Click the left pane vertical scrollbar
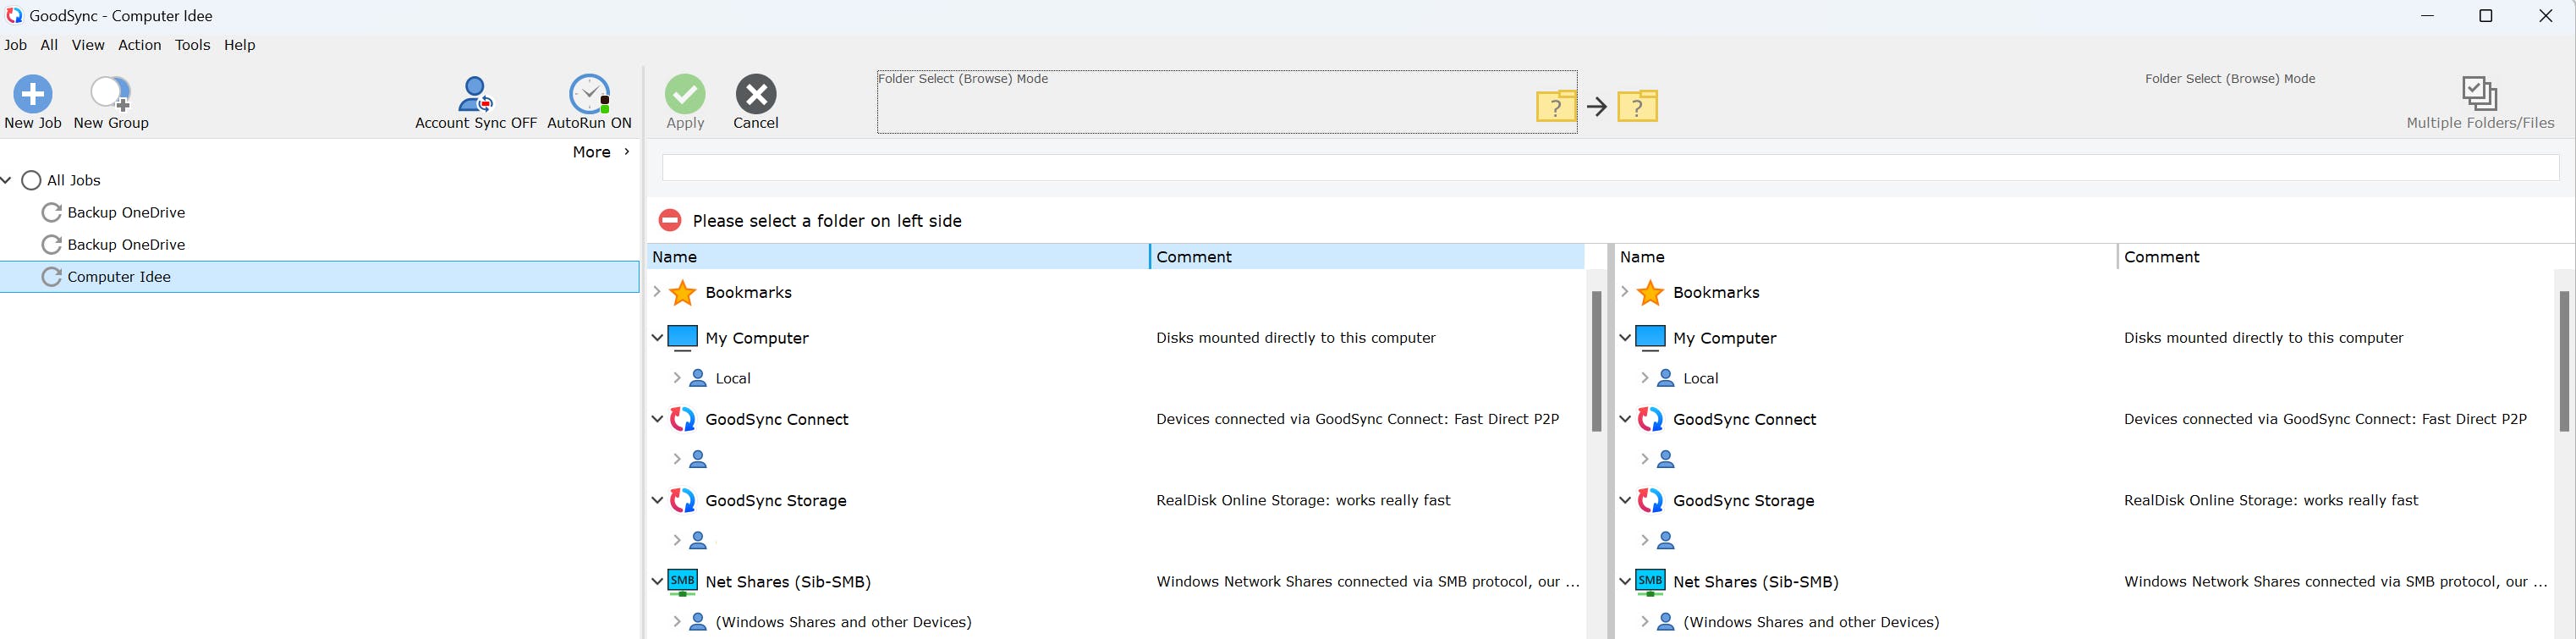Image resolution: width=2576 pixels, height=639 pixels. pos(1596,360)
